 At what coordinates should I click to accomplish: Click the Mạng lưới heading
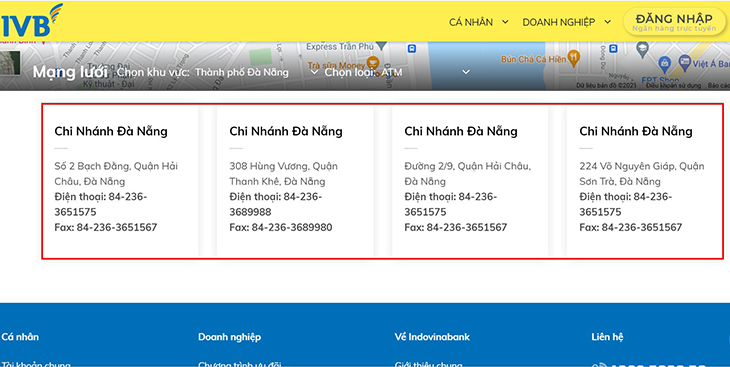point(70,72)
